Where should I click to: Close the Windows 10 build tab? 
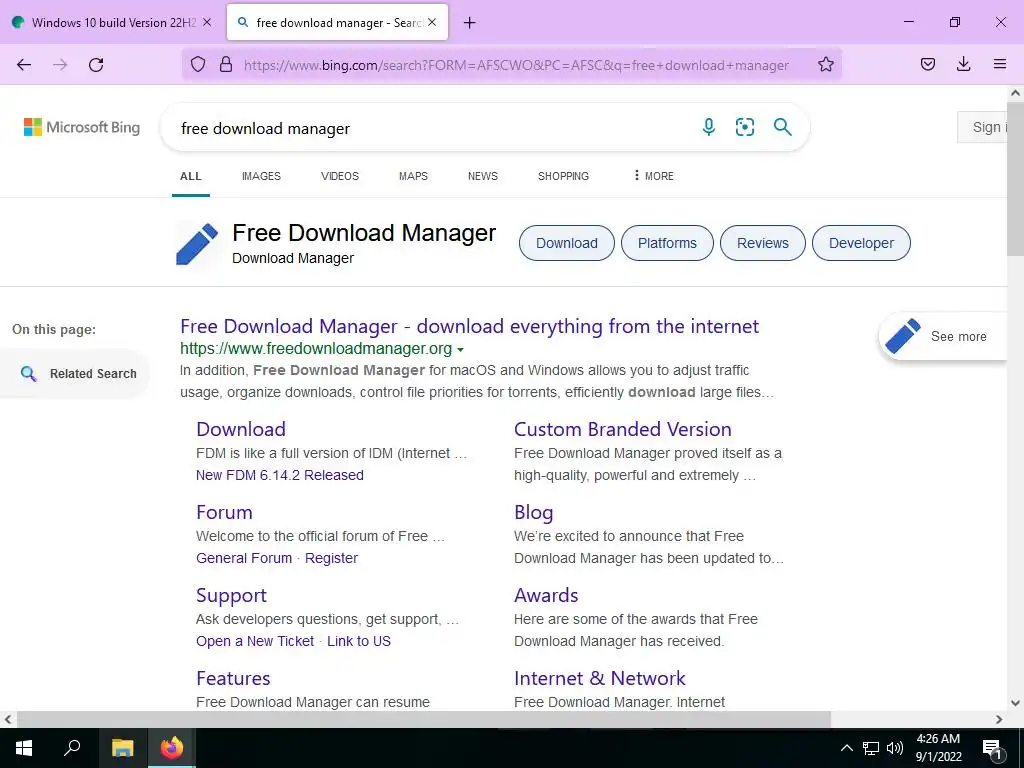(207, 22)
